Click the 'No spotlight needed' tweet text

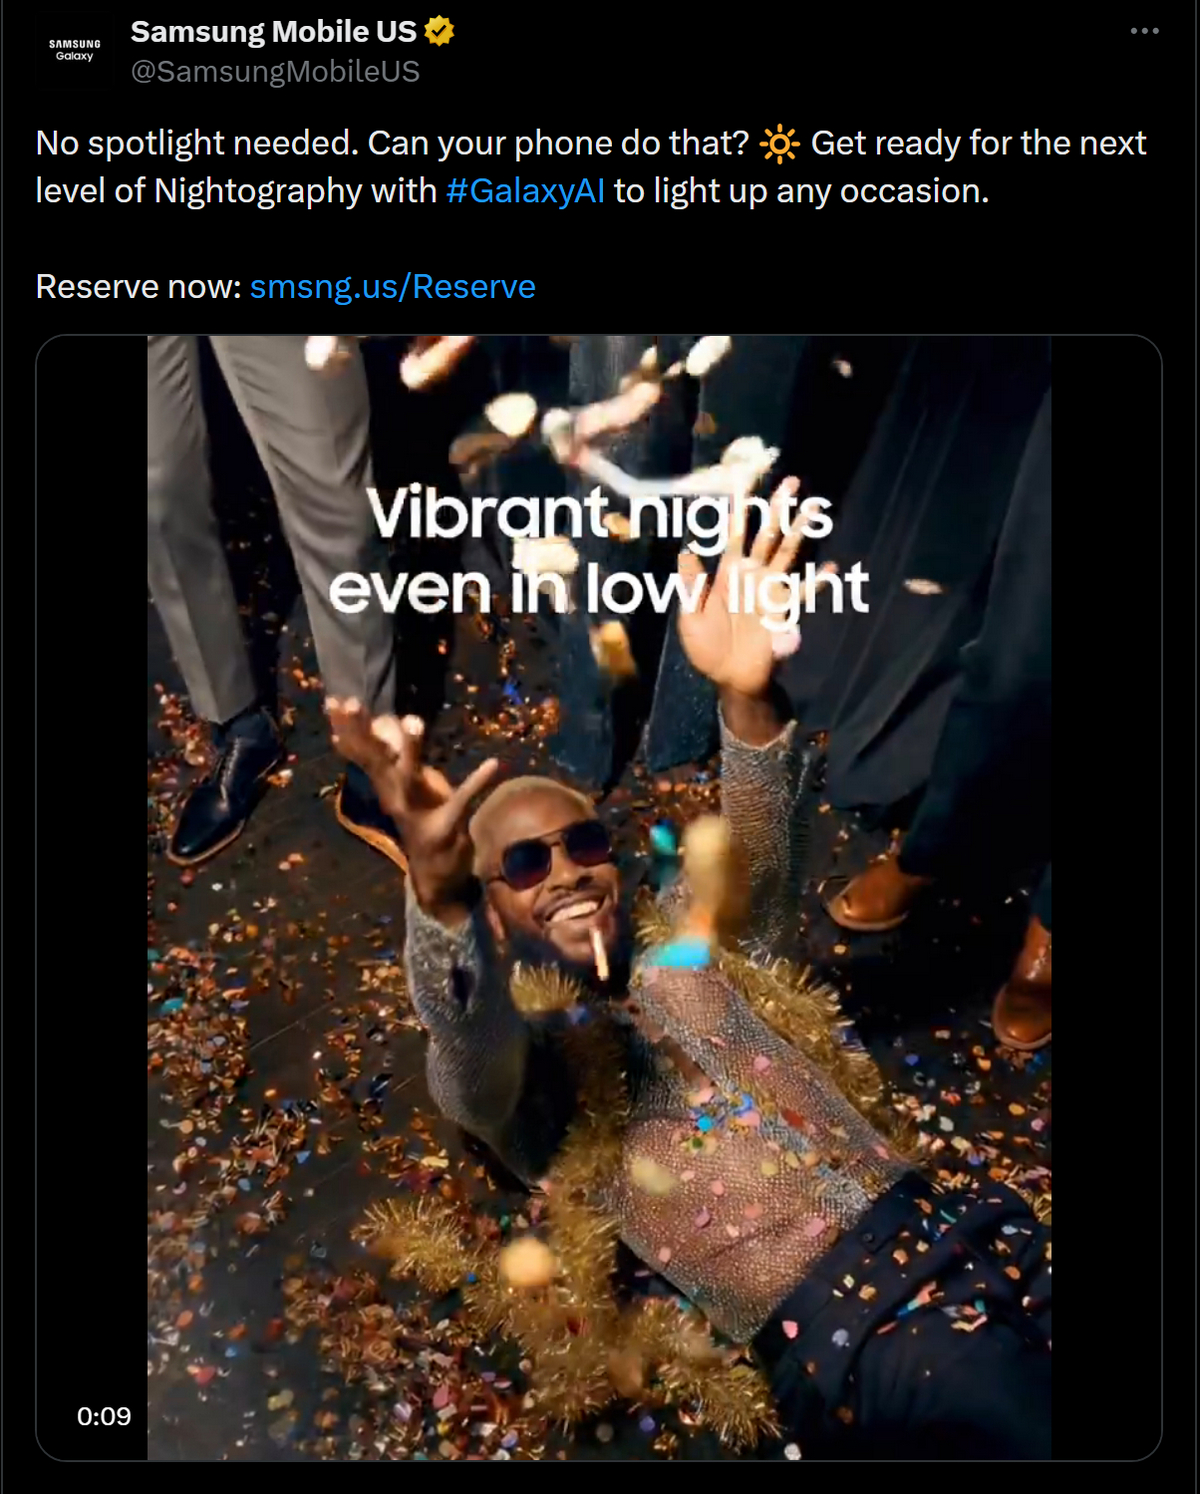(x=197, y=144)
